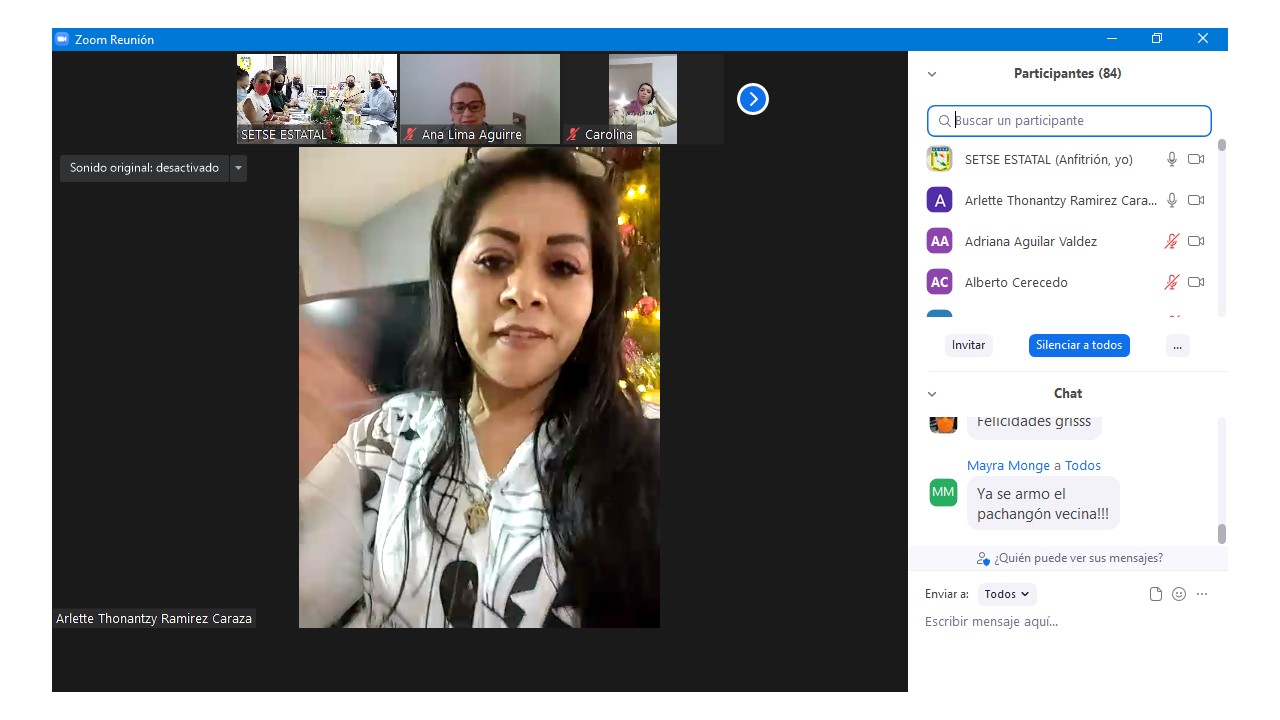
Task: Select the Ana Lima Aguirre video thumbnail
Action: 480,99
